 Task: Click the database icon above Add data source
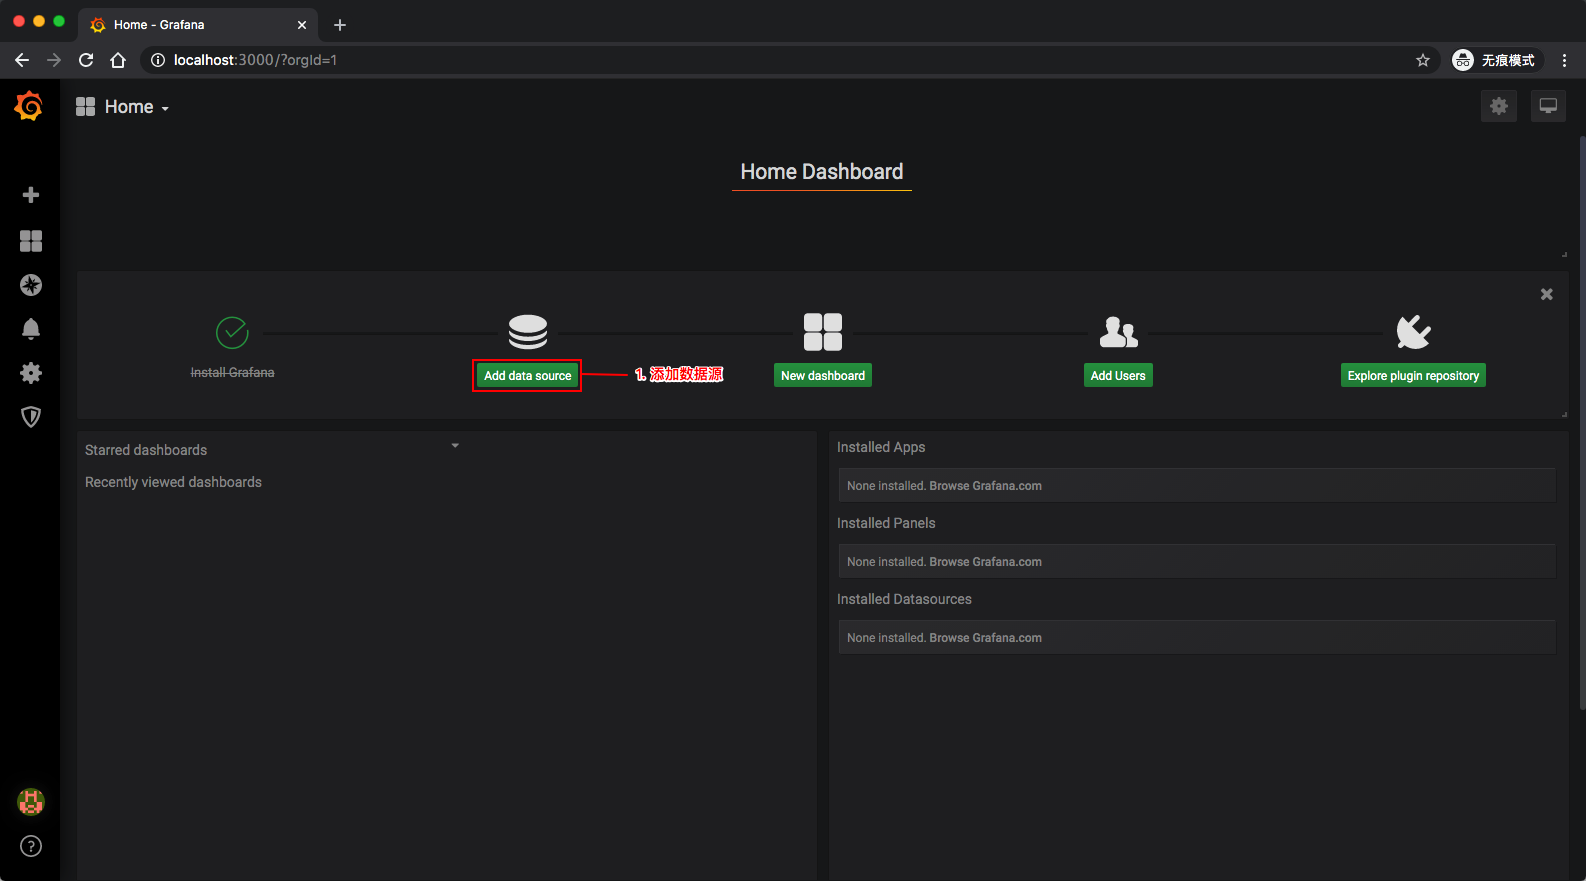click(528, 332)
